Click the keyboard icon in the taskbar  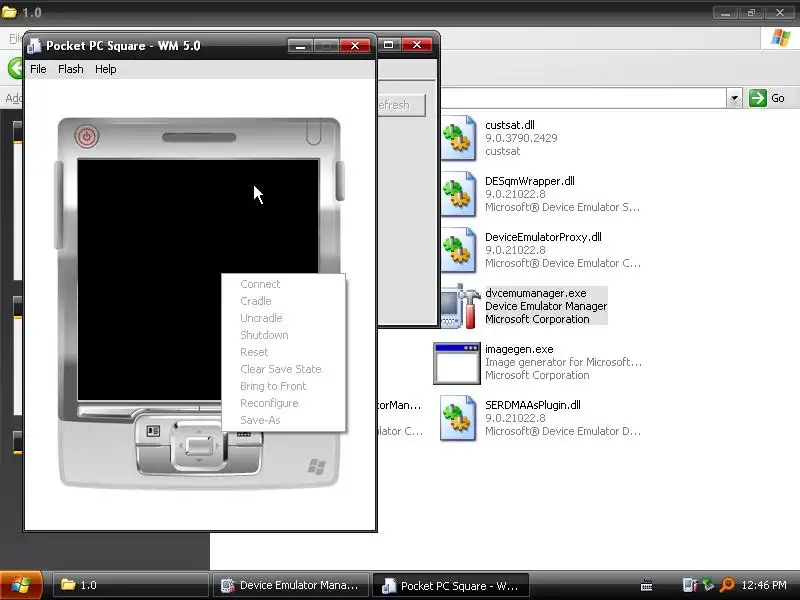tap(646, 586)
